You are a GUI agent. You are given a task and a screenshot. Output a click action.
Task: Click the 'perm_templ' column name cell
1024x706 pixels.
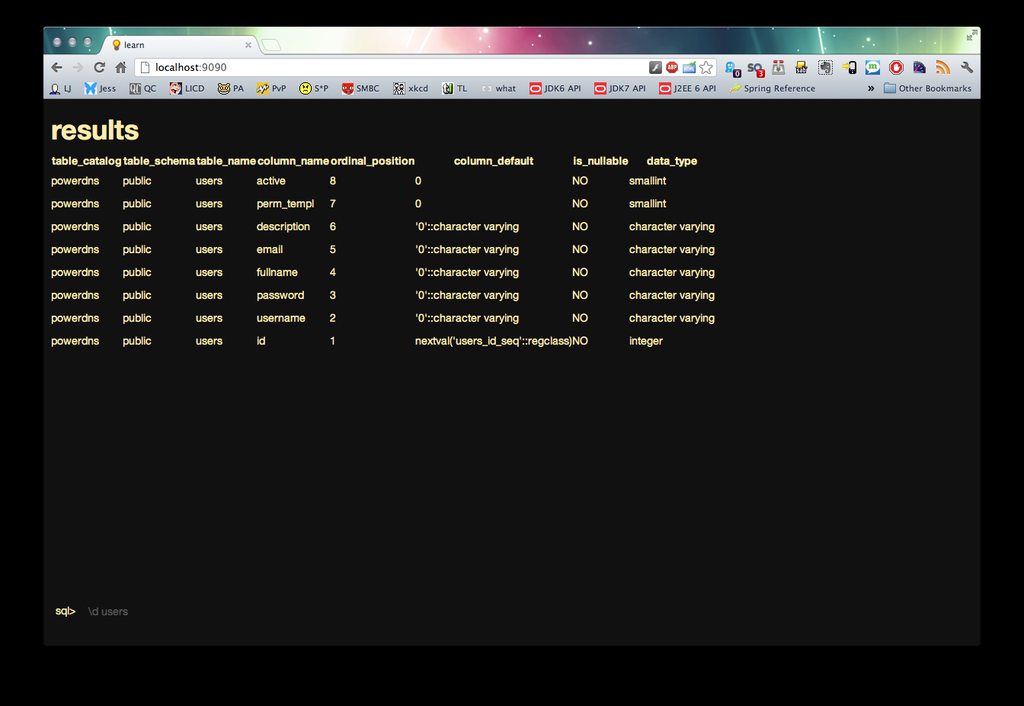point(285,204)
